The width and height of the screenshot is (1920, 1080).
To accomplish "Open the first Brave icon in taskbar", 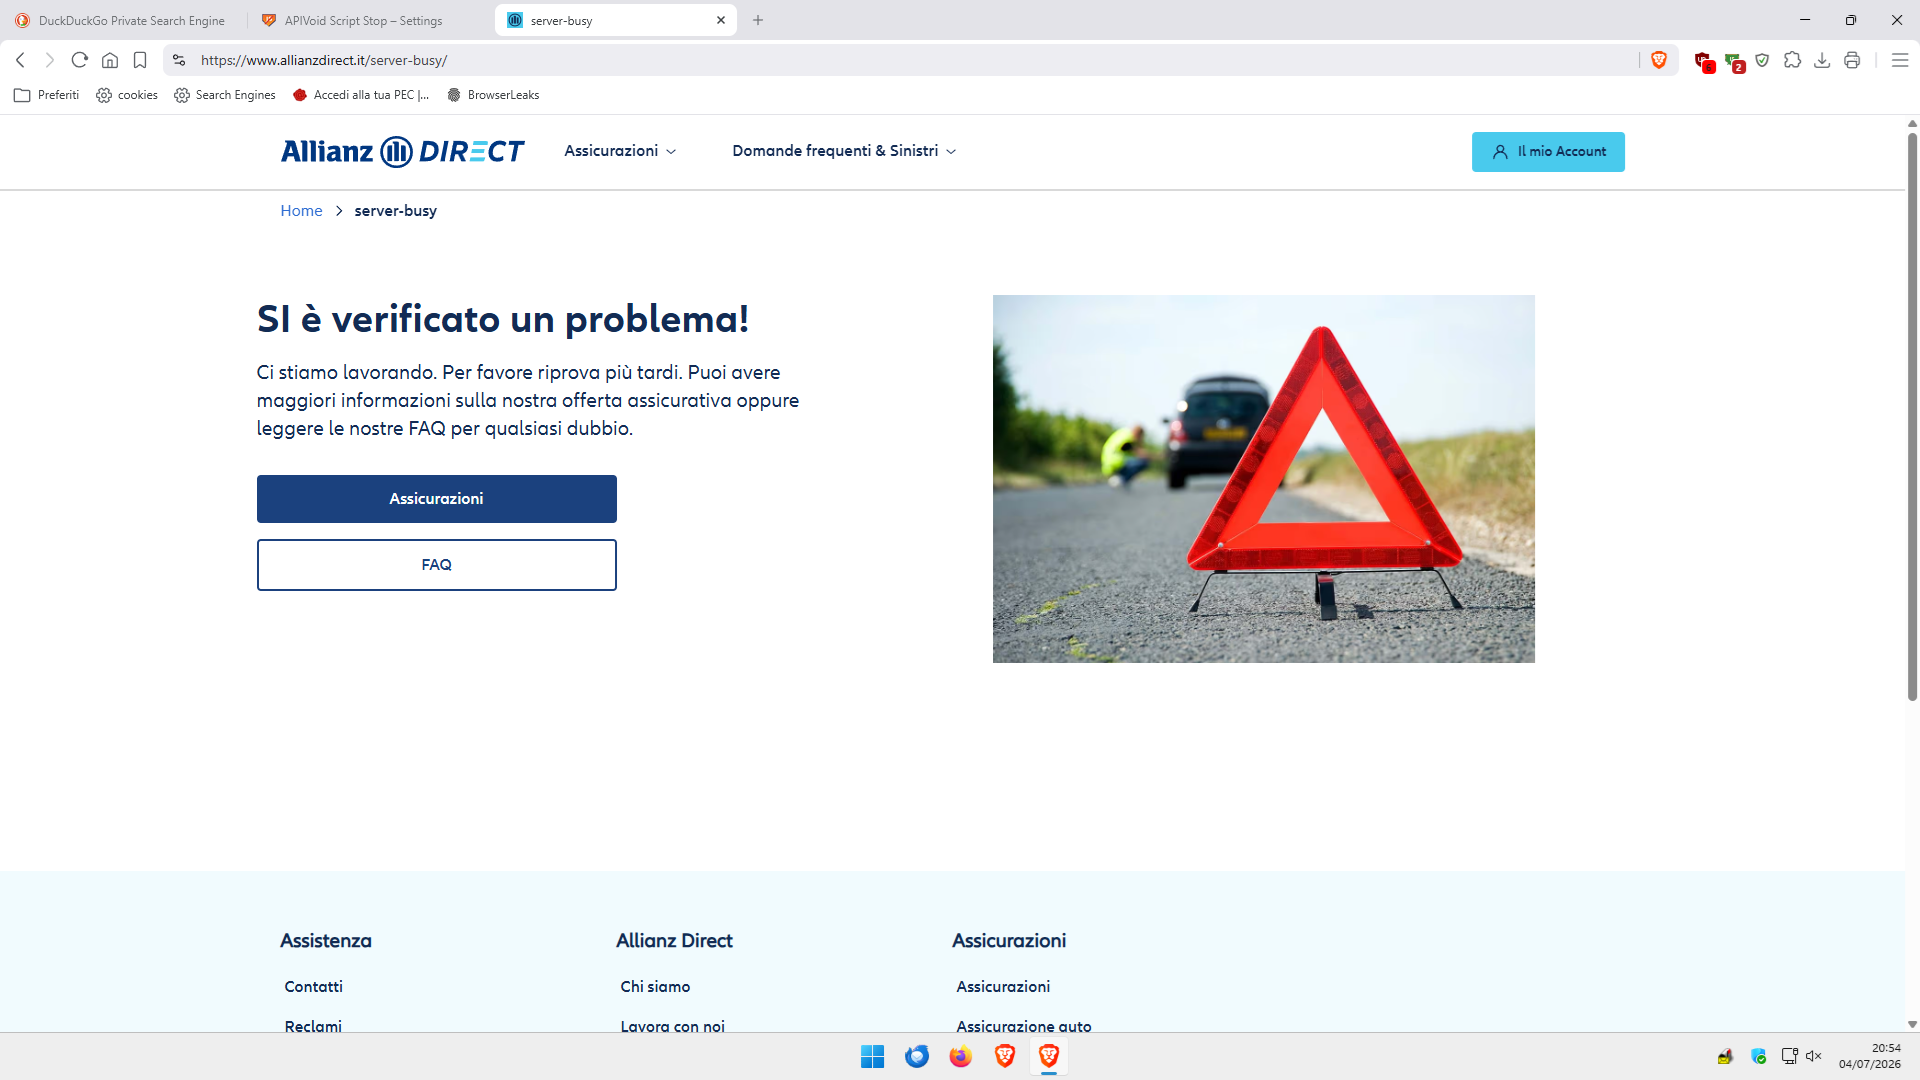I will coord(1005,1056).
